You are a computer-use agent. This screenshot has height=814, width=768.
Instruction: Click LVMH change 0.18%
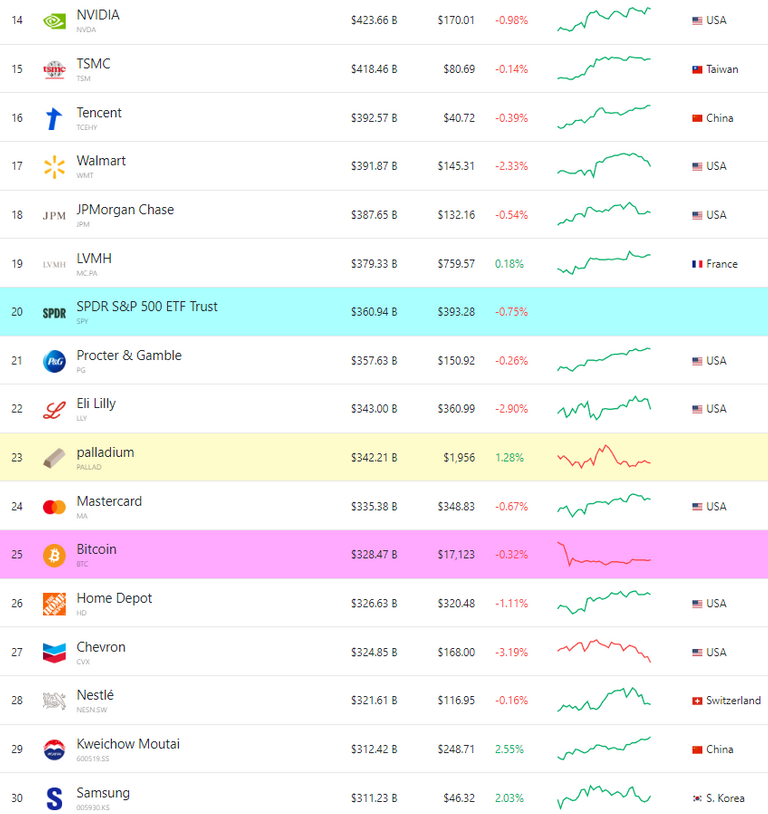[509, 264]
